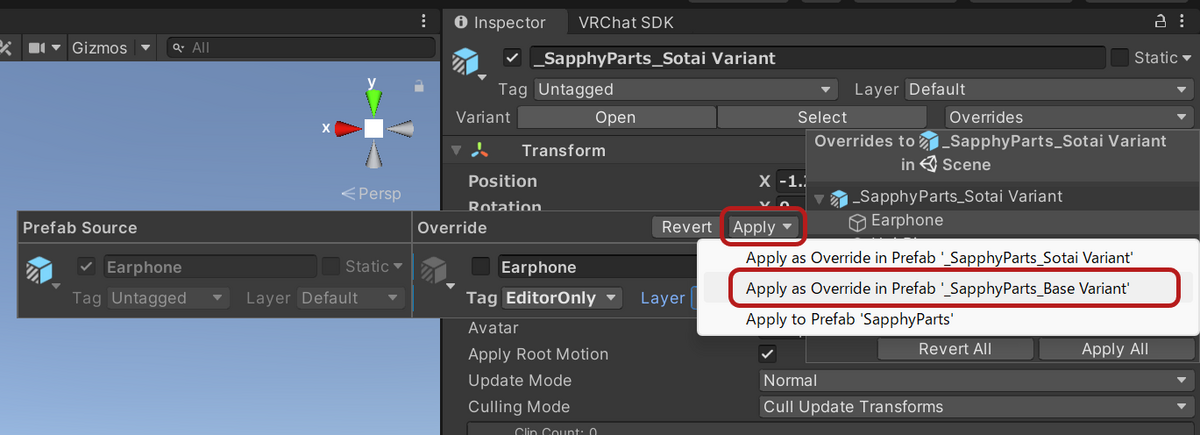Click the prefab cube icon in Inspector header
The height and width of the screenshot is (435, 1200).
(x=467, y=60)
